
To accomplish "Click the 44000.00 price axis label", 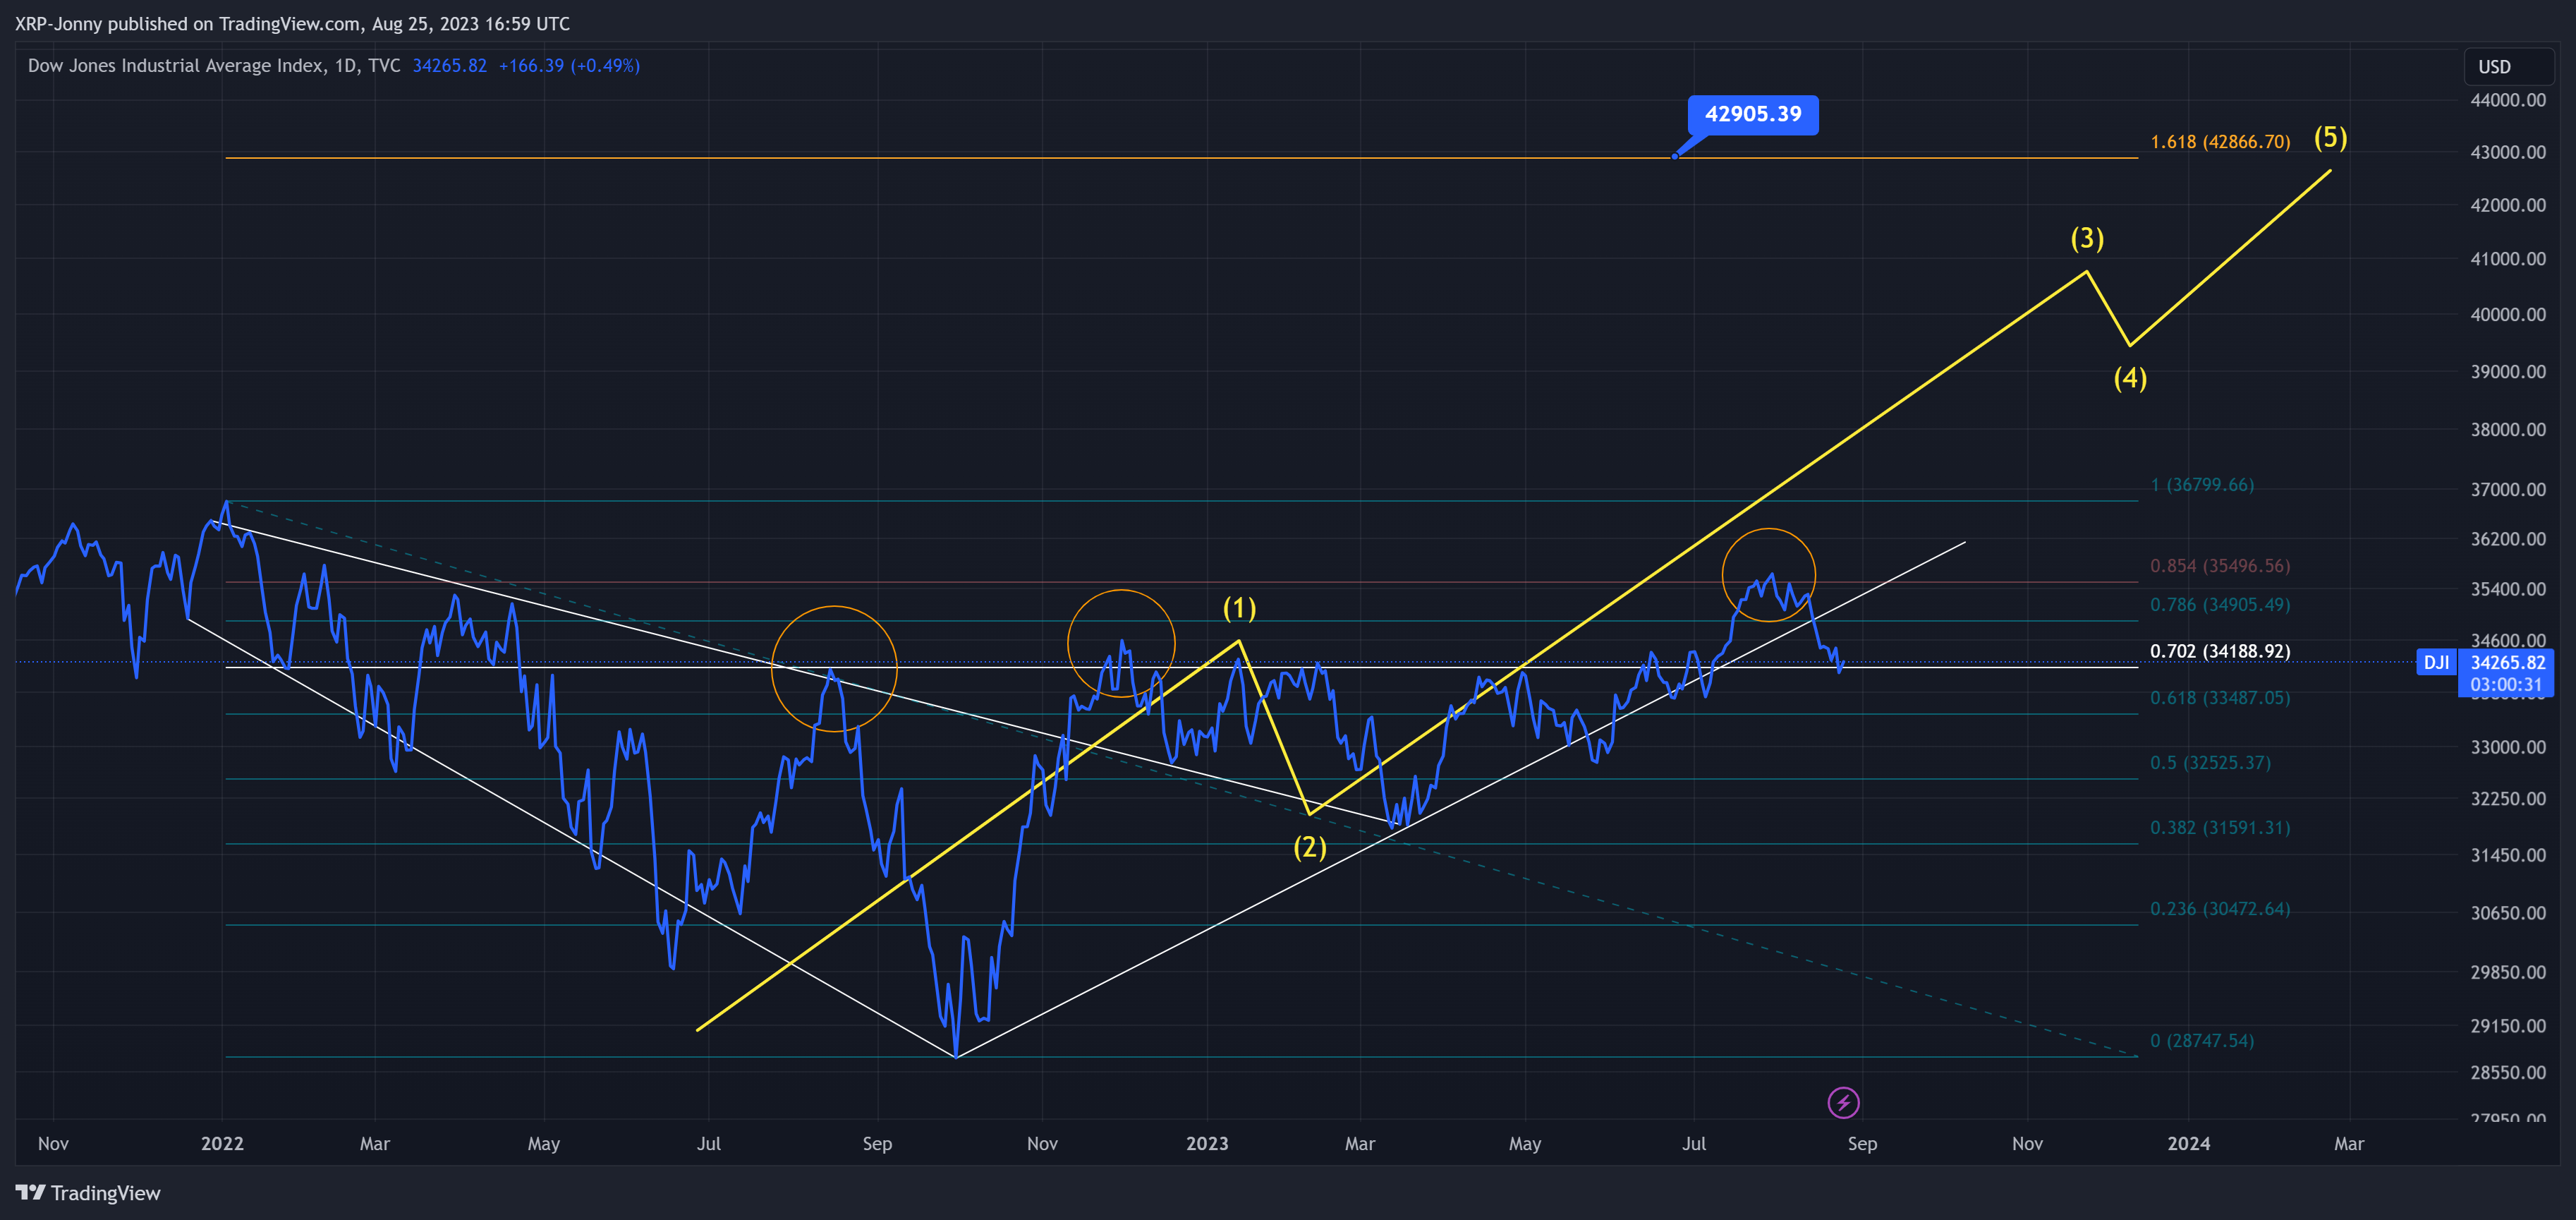I will click(x=2508, y=100).
